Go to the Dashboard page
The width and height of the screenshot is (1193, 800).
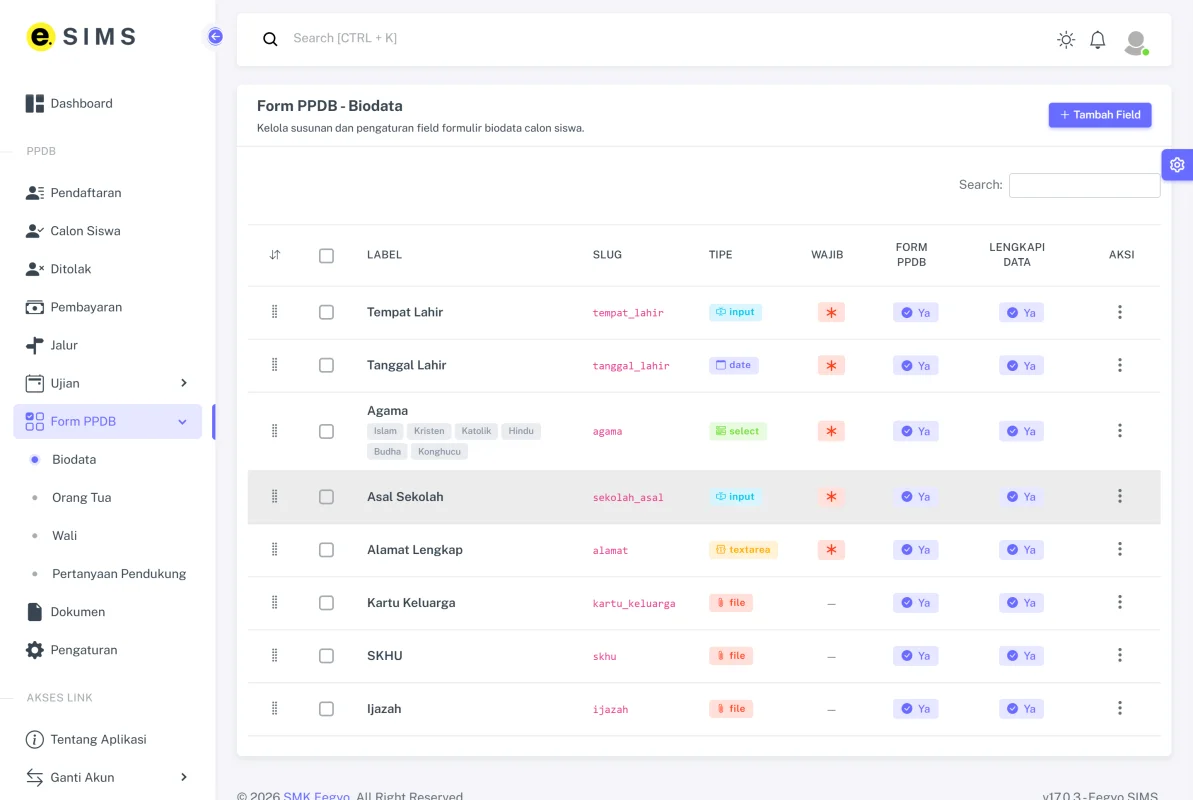[107, 104]
